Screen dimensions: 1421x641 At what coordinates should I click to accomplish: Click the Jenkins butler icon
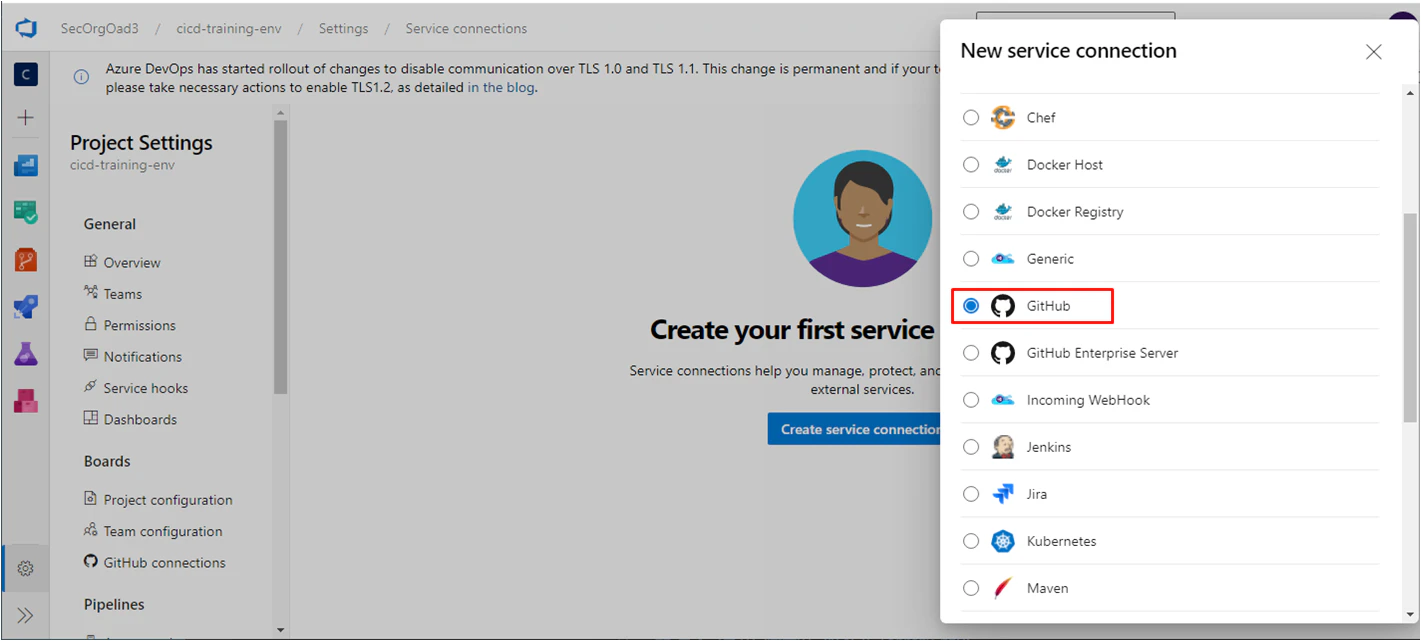[1003, 447]
